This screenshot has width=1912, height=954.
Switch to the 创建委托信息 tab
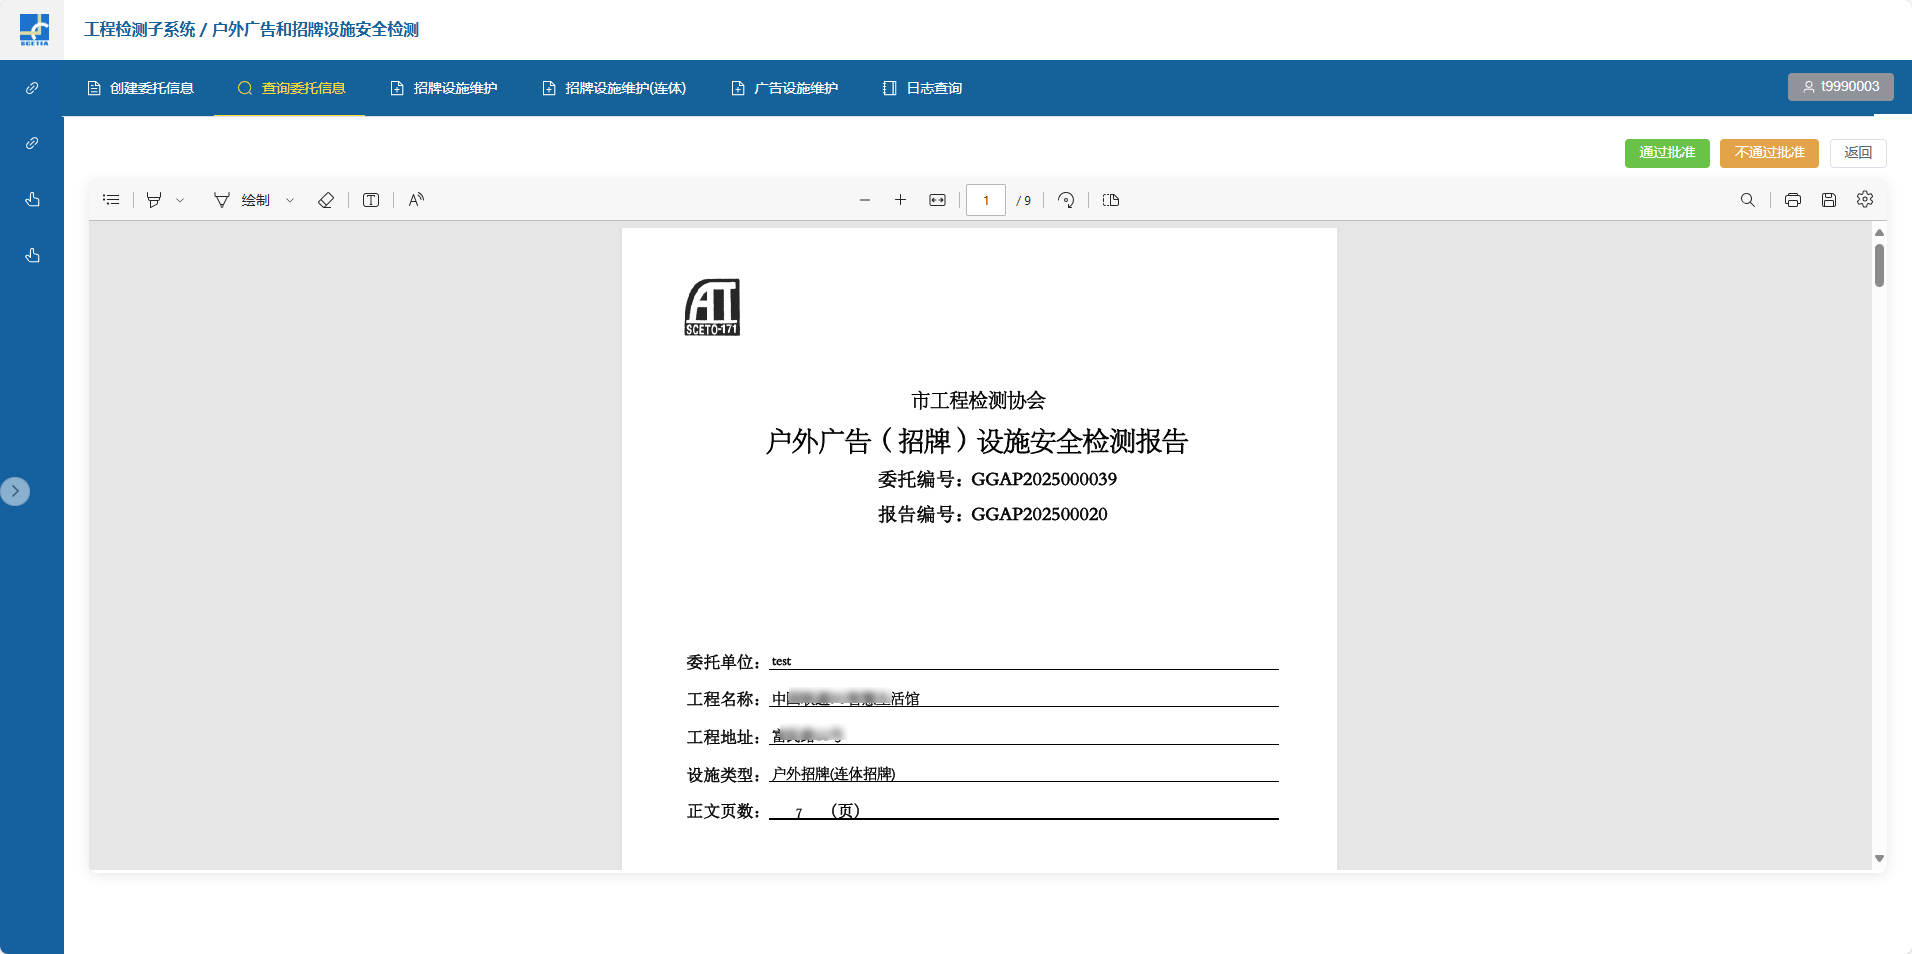point(141,88)
